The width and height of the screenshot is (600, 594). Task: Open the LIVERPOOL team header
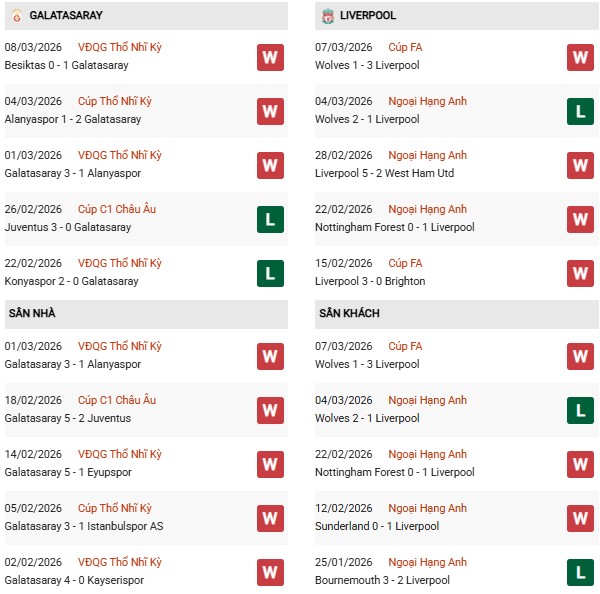click(368, 16)
